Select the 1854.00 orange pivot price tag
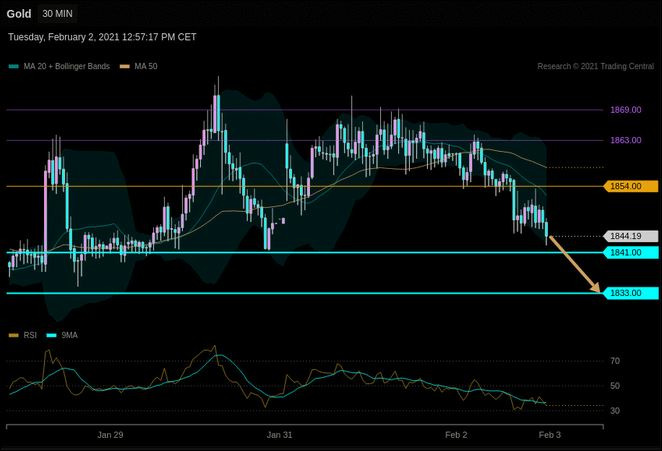This screenshot has height=451, width=662. click(x=631, y=186)
